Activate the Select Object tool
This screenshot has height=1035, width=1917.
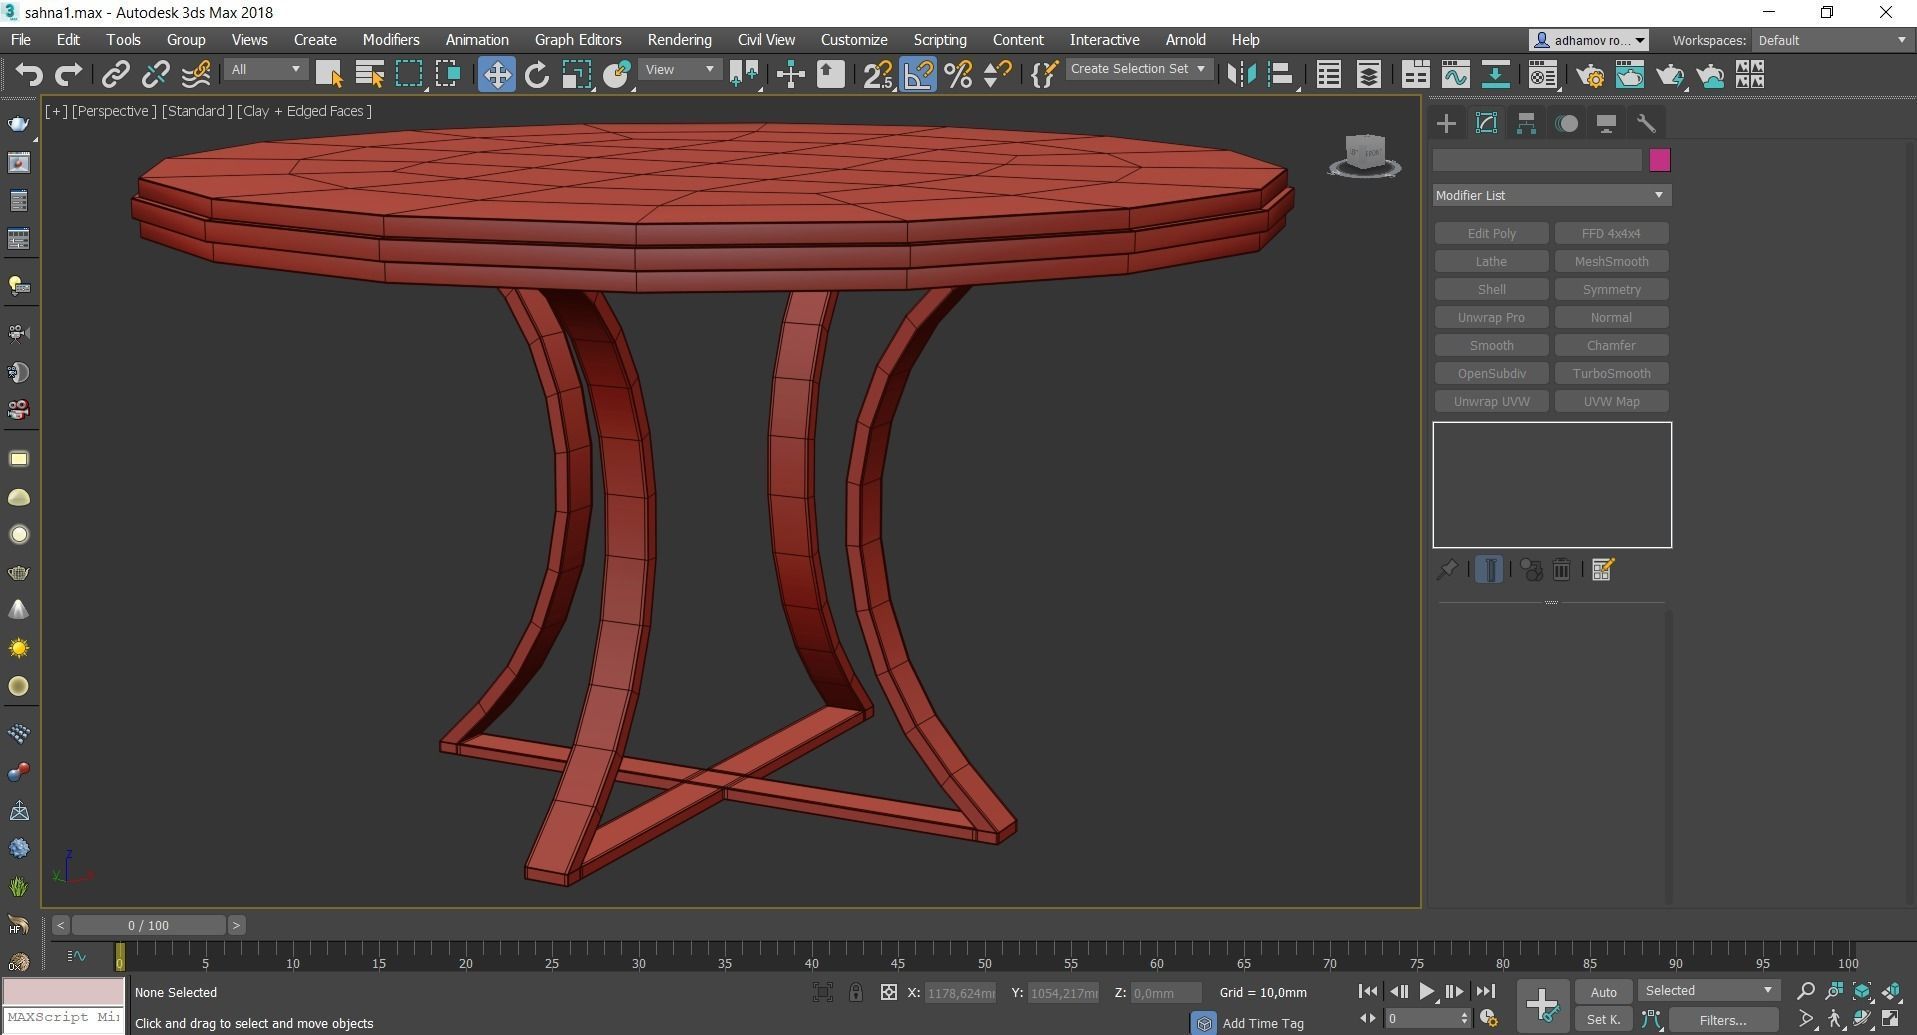[x=328, y=75]
